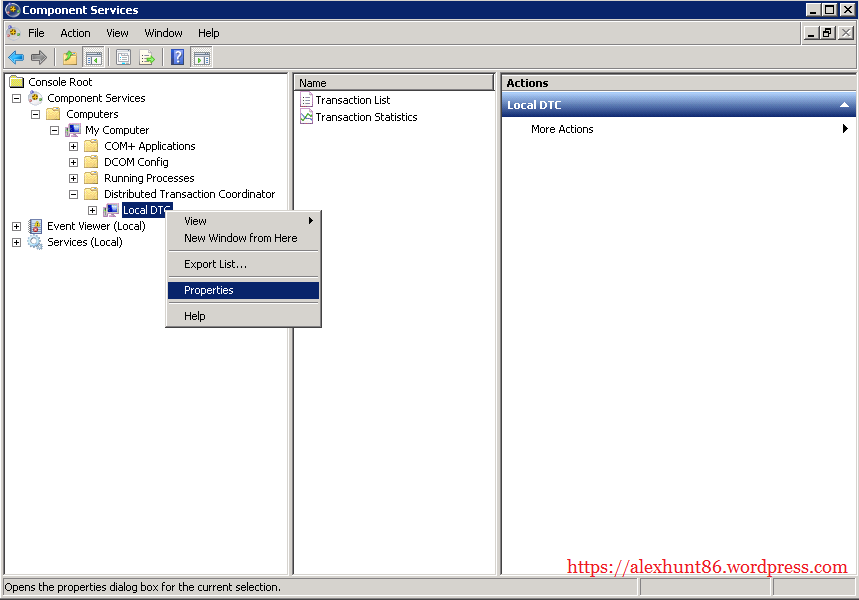Image resolution: width=859 pixels, height=600 pixels.
Task: Open the Action menu
Action: (75, 33)
